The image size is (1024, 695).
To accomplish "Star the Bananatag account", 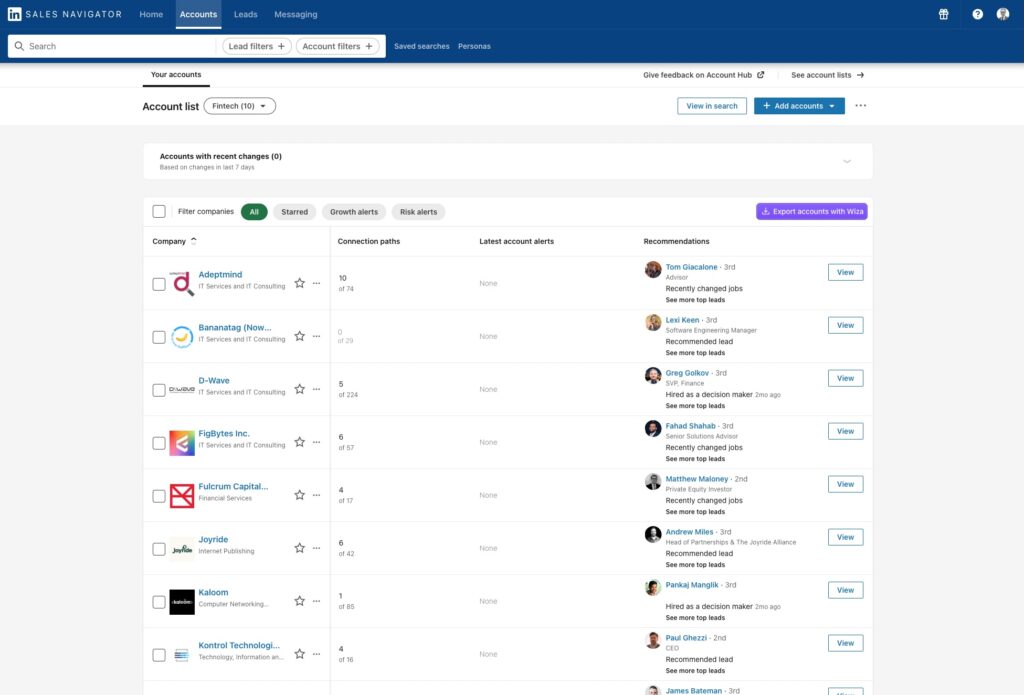I will pyautogui.click(x=300, y=336).
